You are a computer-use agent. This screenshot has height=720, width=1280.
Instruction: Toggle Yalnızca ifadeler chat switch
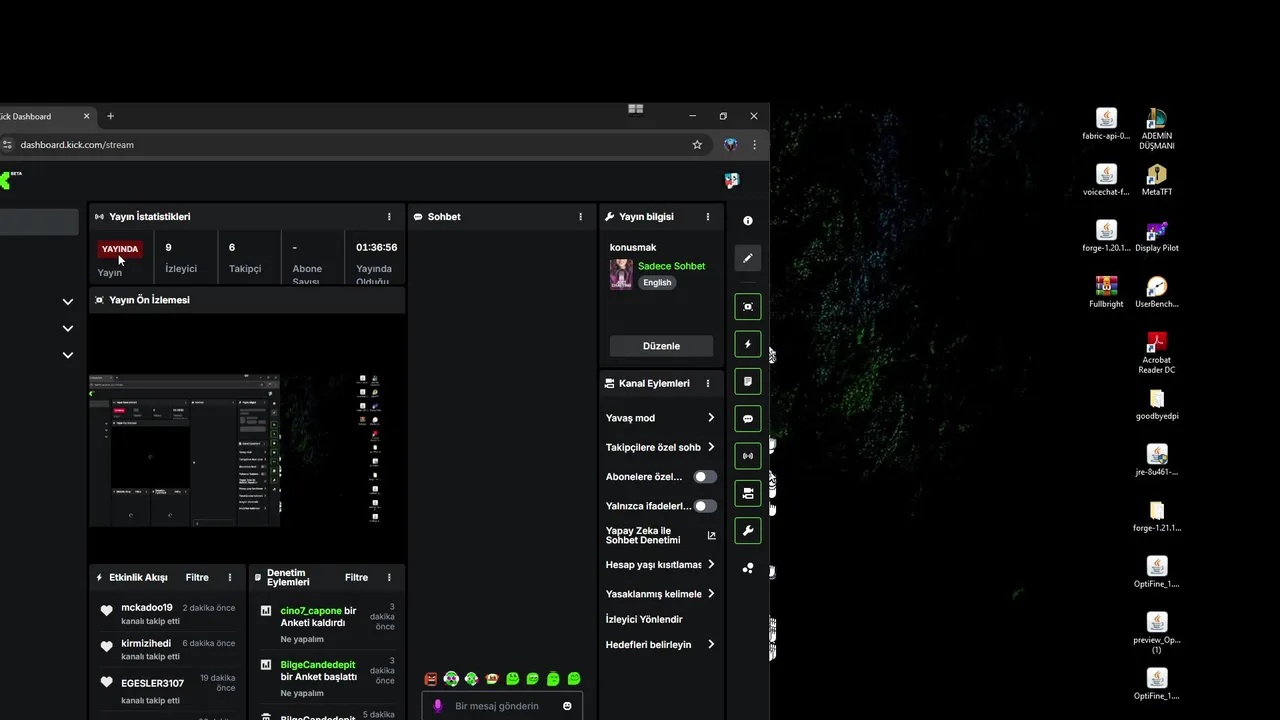[x=705, y=506]
